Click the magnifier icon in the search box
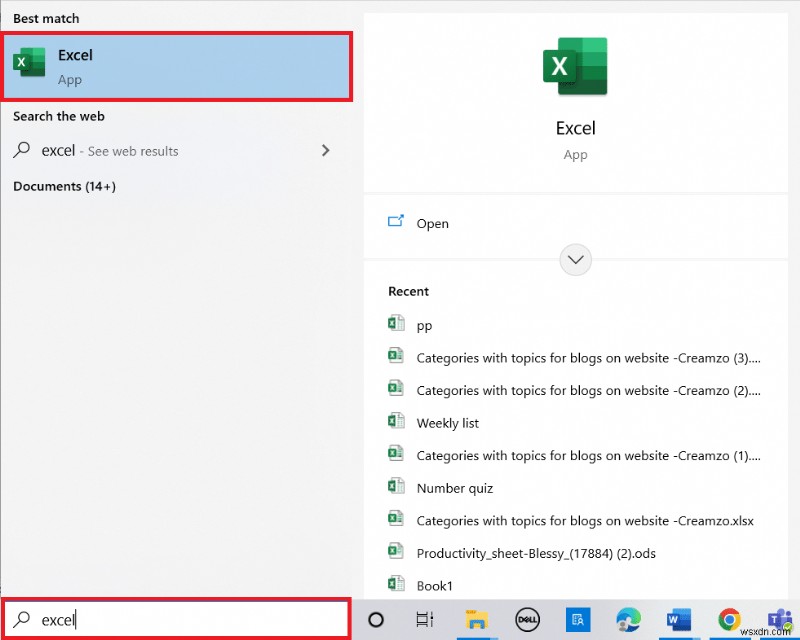The width and height of the screenshot is (800, 640). pos(21,619)
